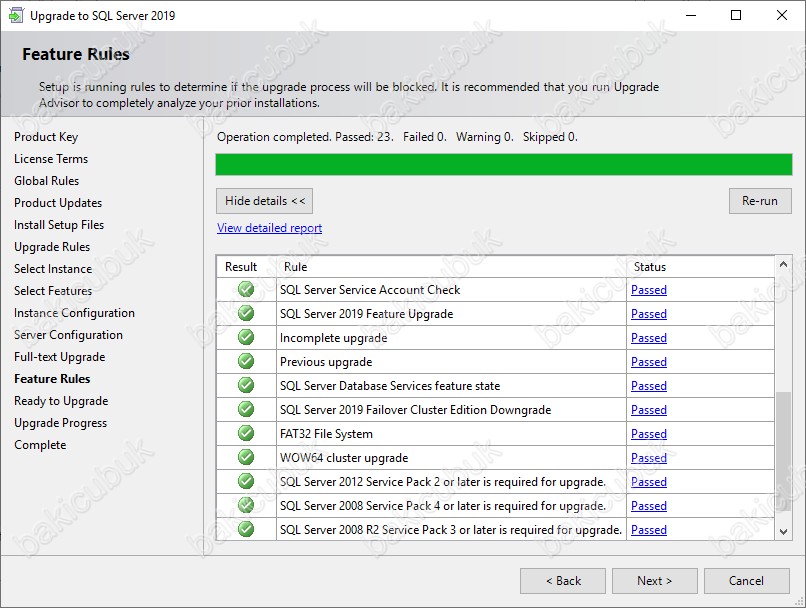Click the green check icon for WOW64 cluster upgrade
The image size is (806, 608).
[246, 457]
